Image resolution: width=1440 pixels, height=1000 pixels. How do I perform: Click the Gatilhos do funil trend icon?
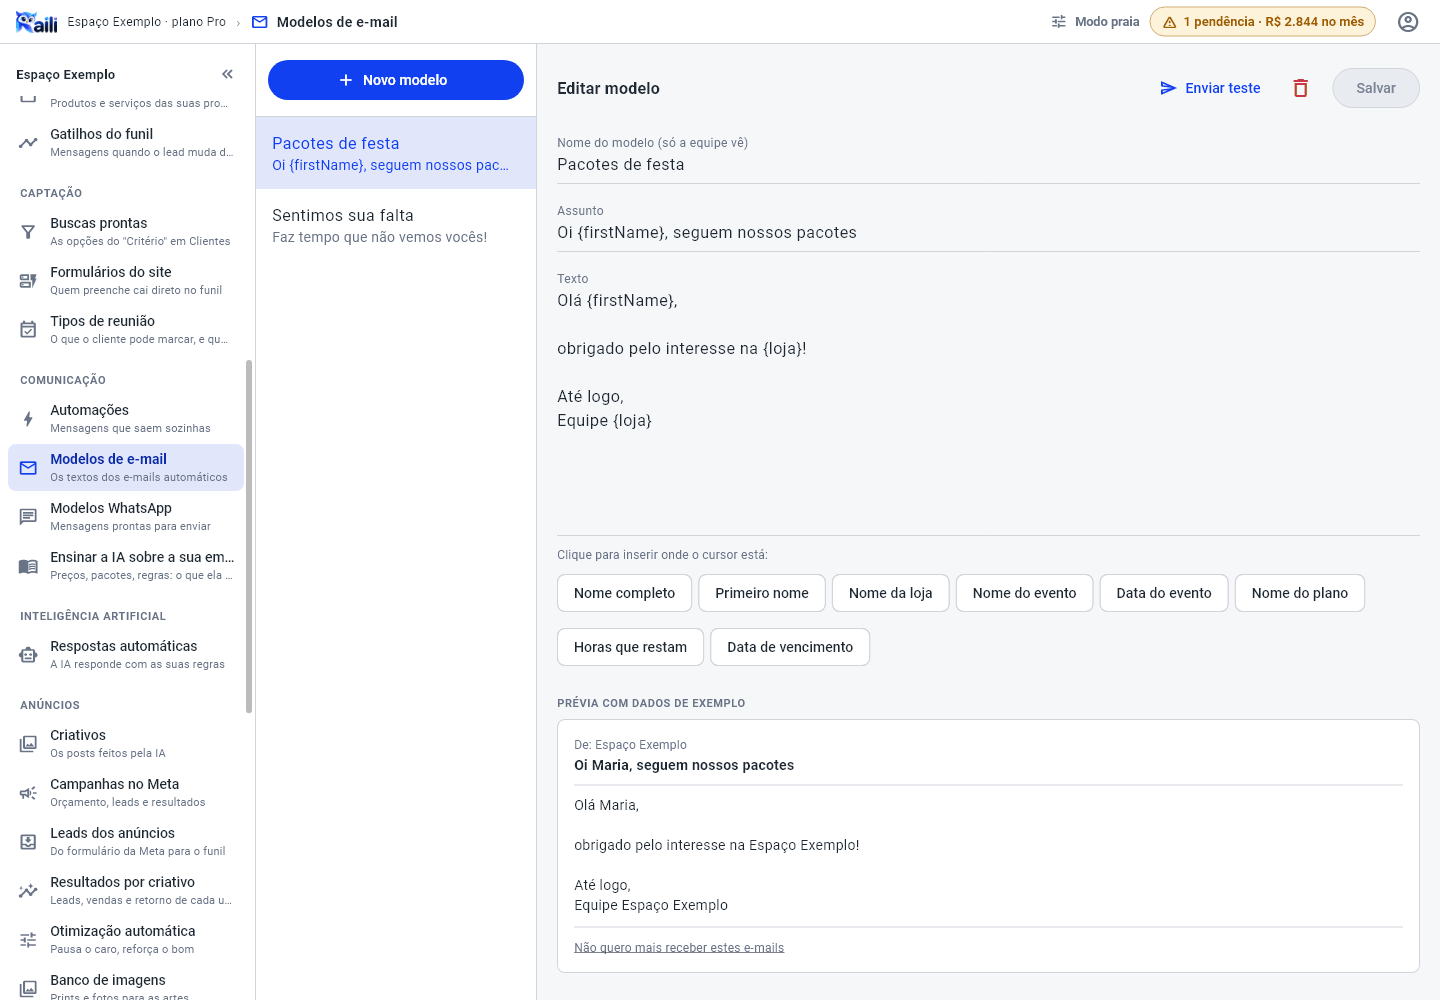coord(28,143)
